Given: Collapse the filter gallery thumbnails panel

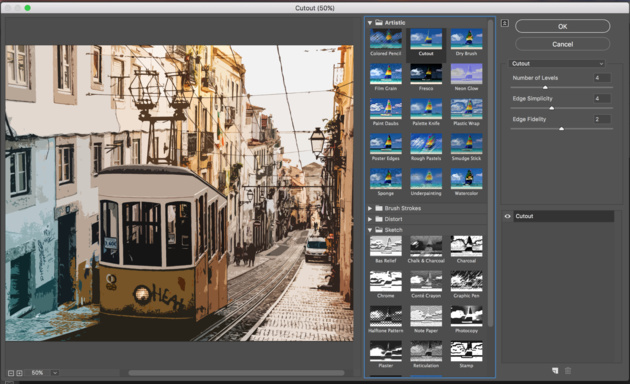Looking at the screenshot, I should (x=505, y=23).
